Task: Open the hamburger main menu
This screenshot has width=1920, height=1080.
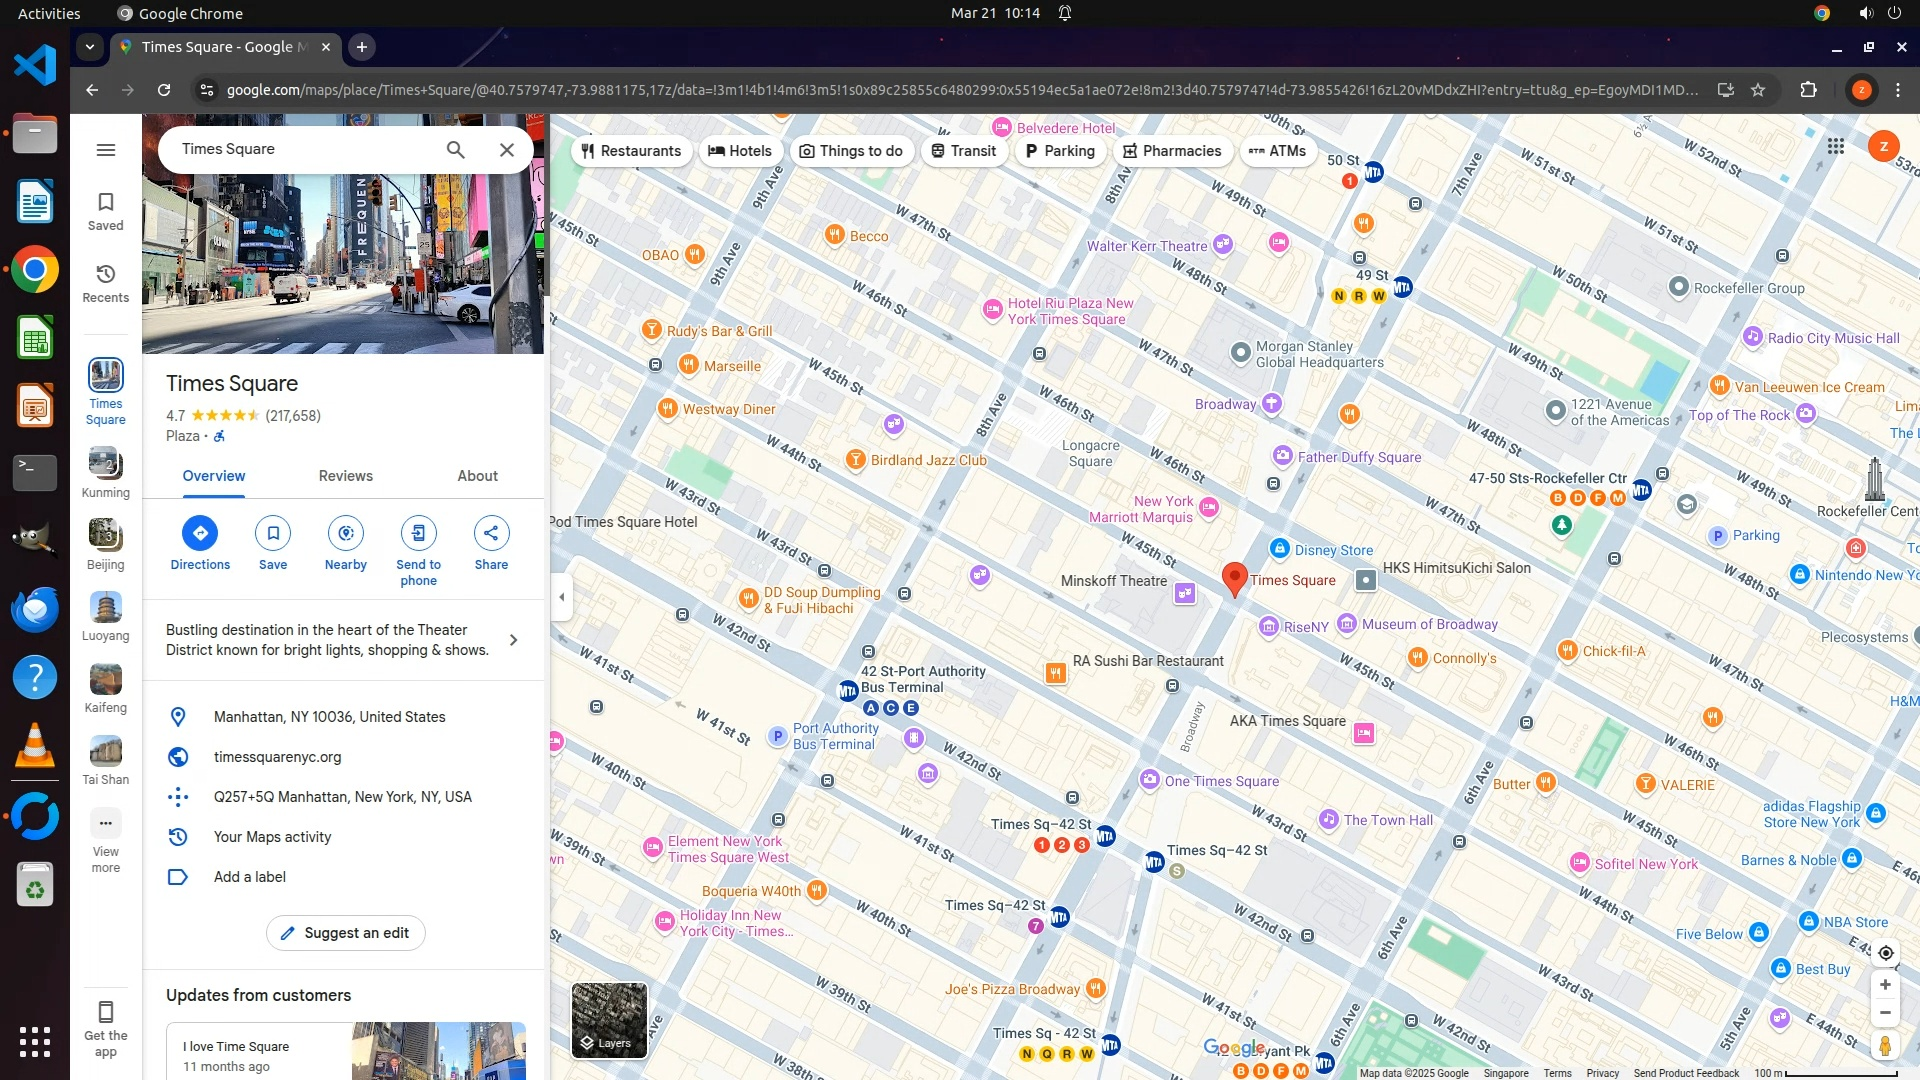Action: coord(106,150)
